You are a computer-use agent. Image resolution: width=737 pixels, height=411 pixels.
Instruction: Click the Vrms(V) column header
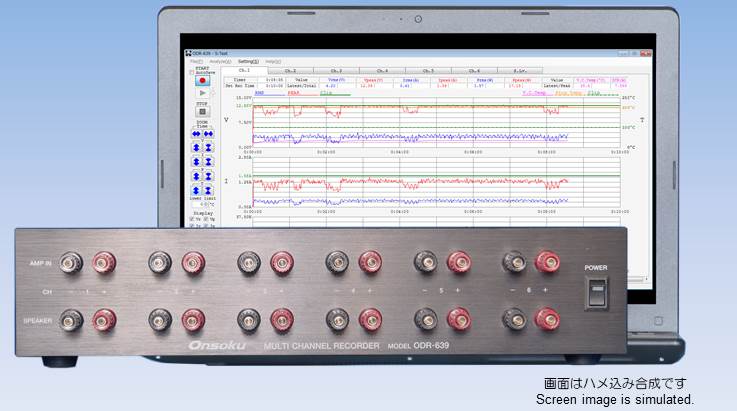[x=337, y=79]
